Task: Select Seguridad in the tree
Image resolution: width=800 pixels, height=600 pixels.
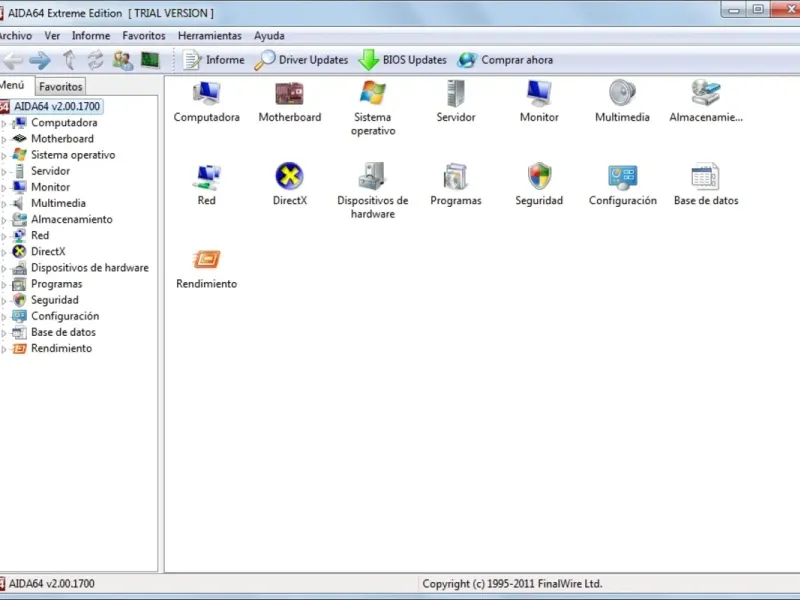Action: pos(55,300)
